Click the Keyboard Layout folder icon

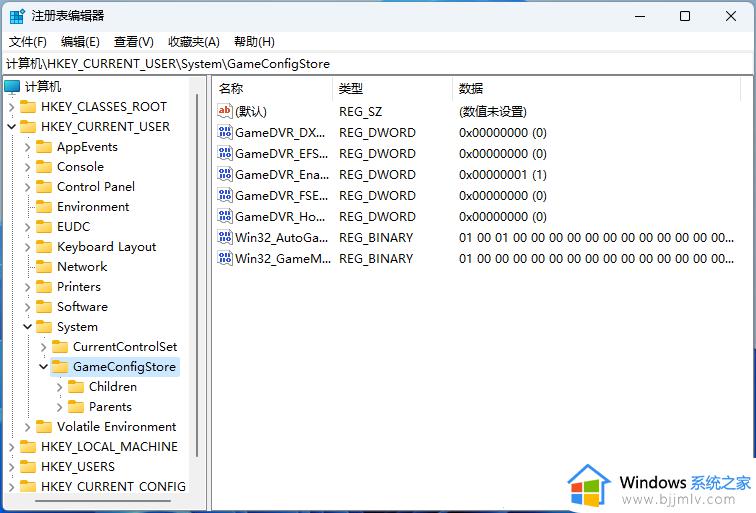pyautogui.click(x=44, y=247)
